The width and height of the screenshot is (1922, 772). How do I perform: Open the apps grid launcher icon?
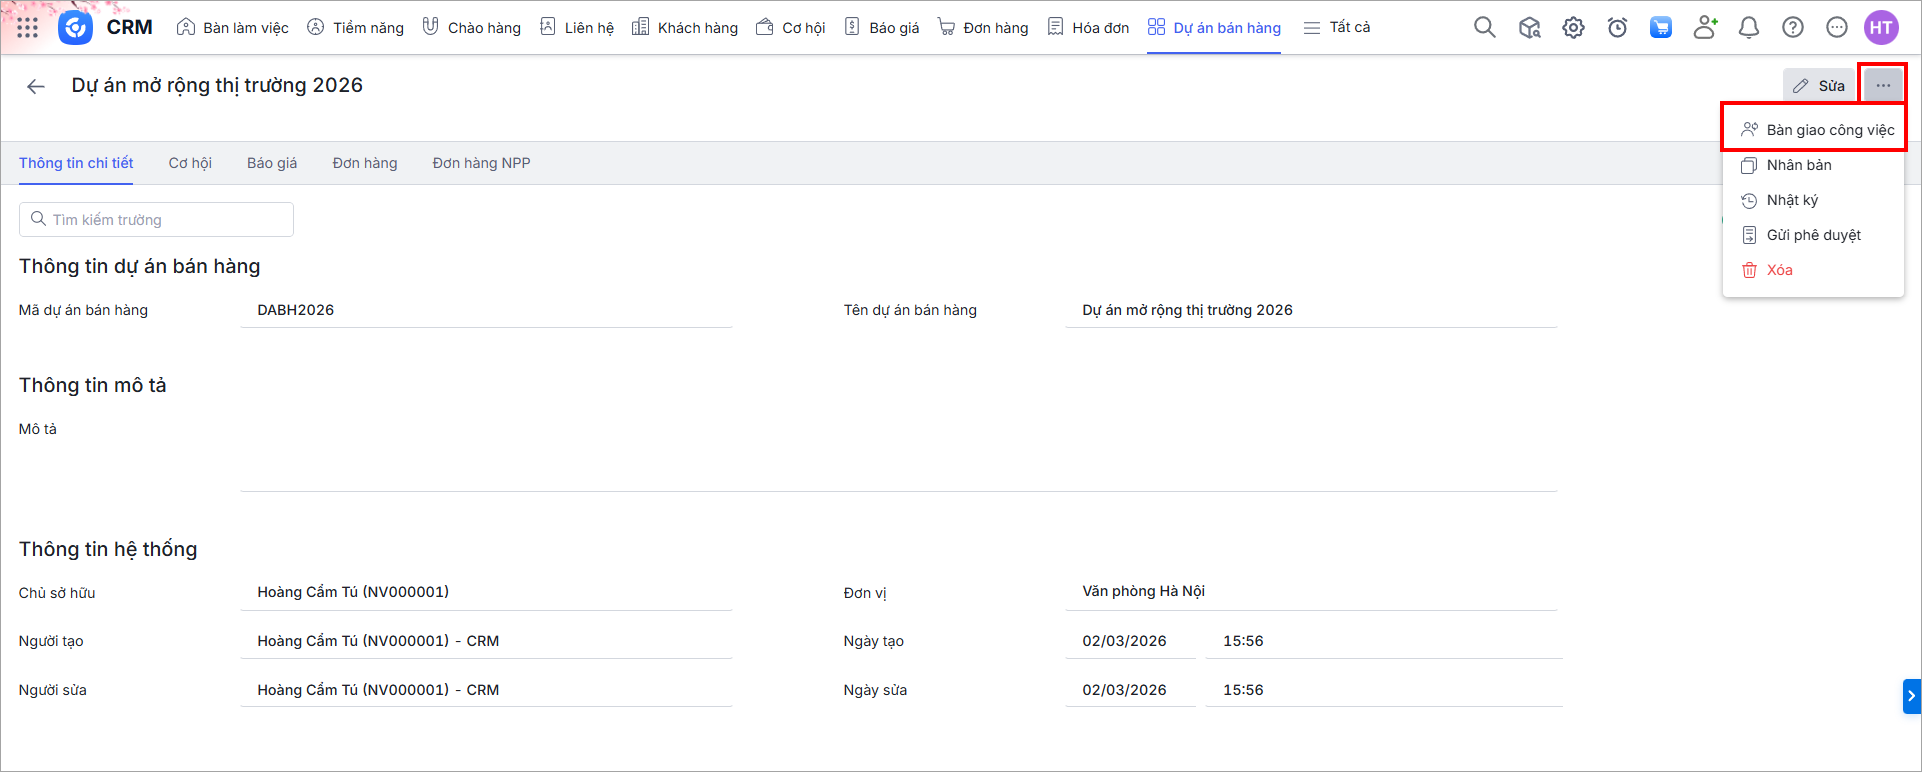click(x=28, y=28)
